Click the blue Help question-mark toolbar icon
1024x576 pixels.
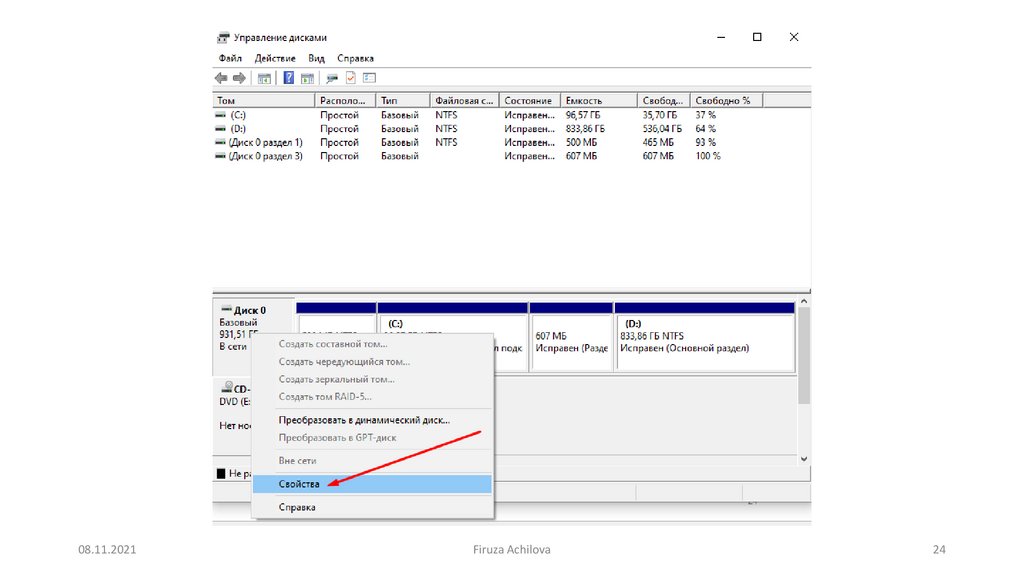click(x=289, y=78)
